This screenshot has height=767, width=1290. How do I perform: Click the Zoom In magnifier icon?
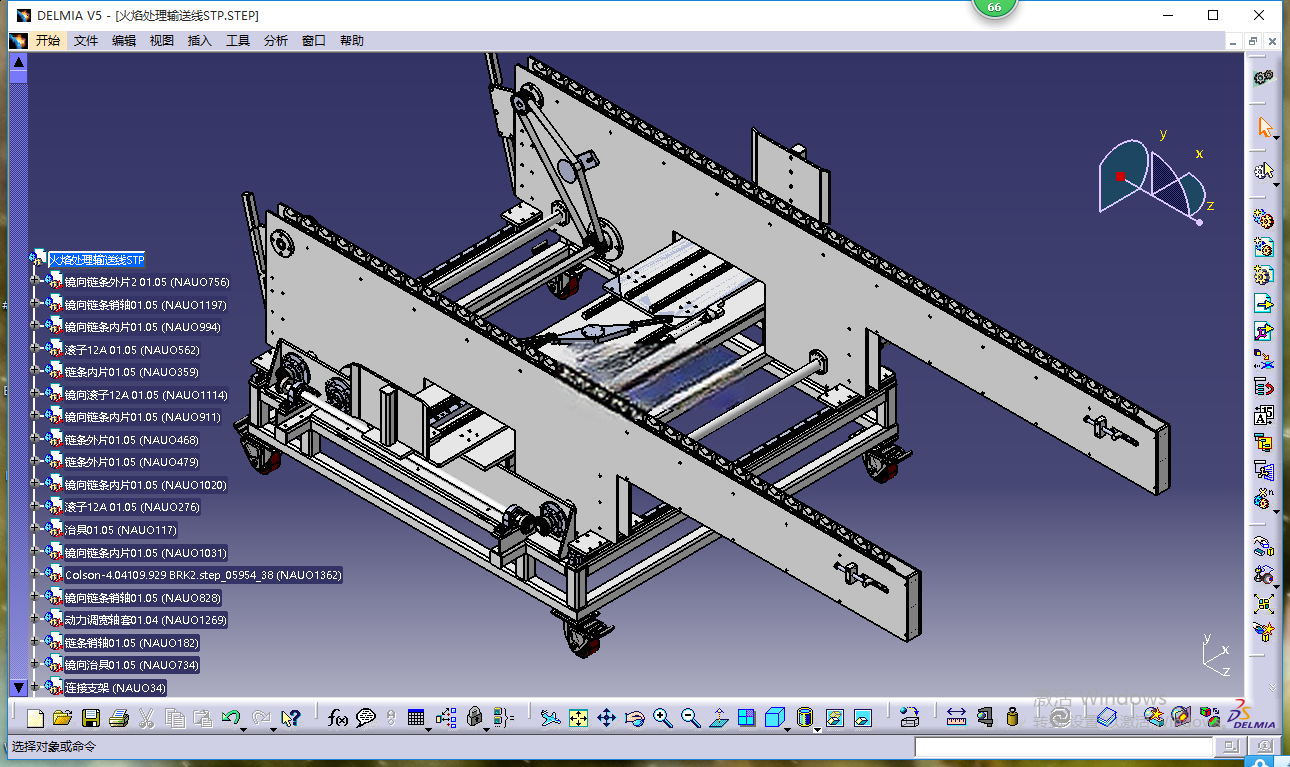pyautogui.click(x=662, y=717)
